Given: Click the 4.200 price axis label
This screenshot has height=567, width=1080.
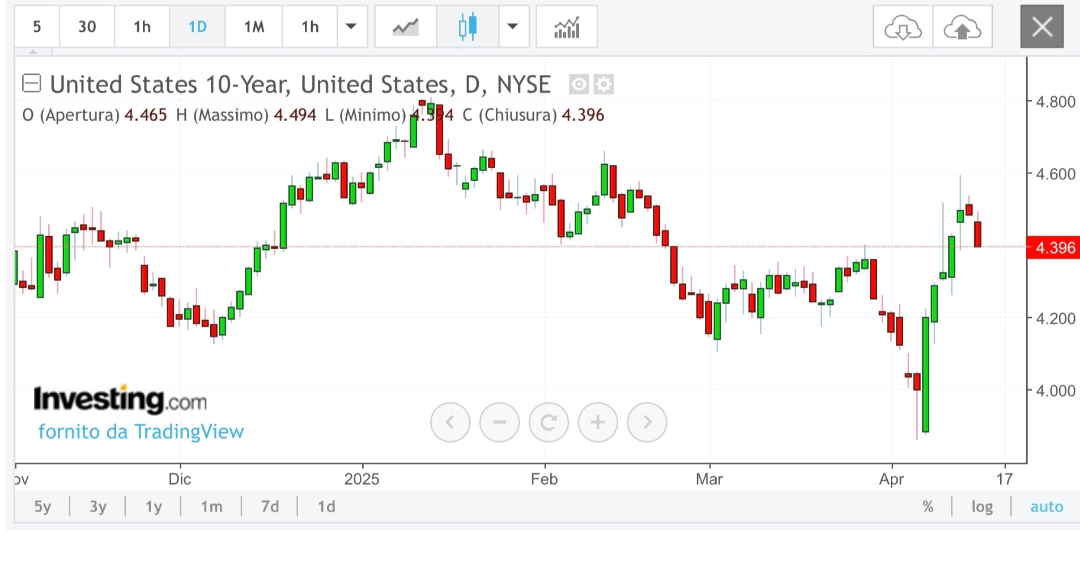Looking at the screenshot, I should tap(1055, 318).
